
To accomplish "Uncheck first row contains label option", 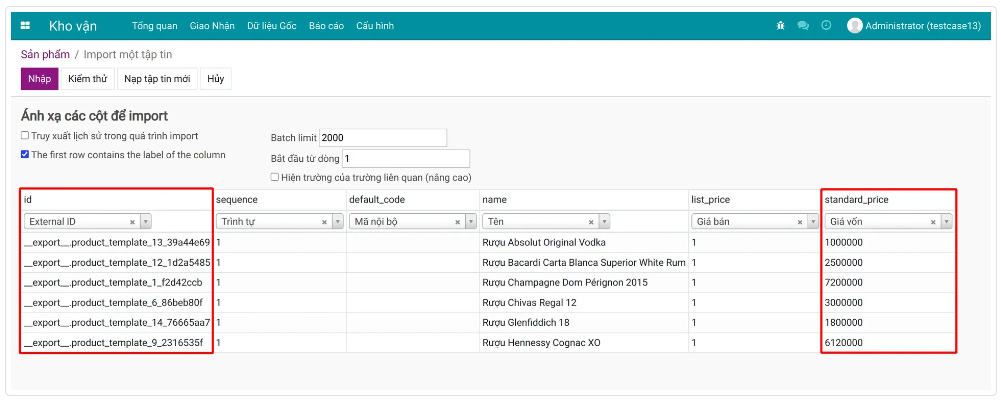I will pos(25,155).
